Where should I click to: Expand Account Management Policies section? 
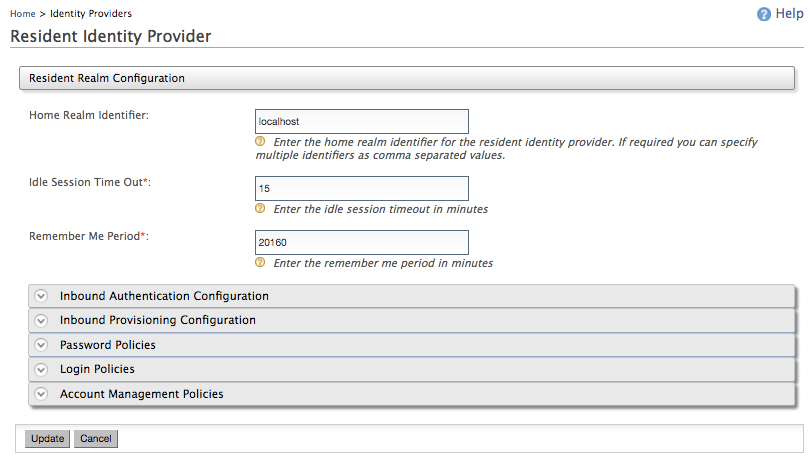point(142,394)
